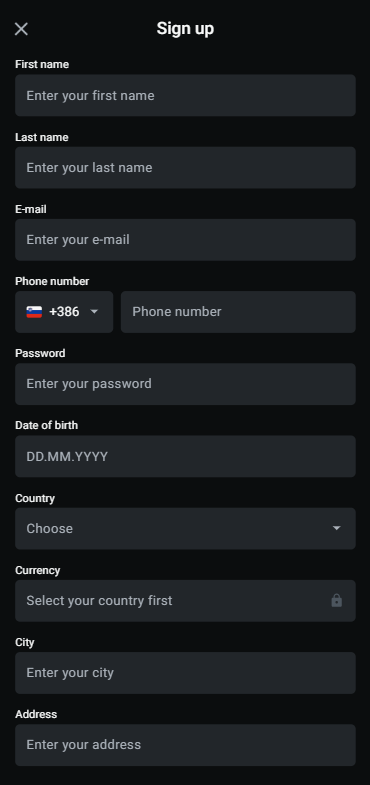
Task: Open the Country Choose dropdown
Action: click(185, 529)
